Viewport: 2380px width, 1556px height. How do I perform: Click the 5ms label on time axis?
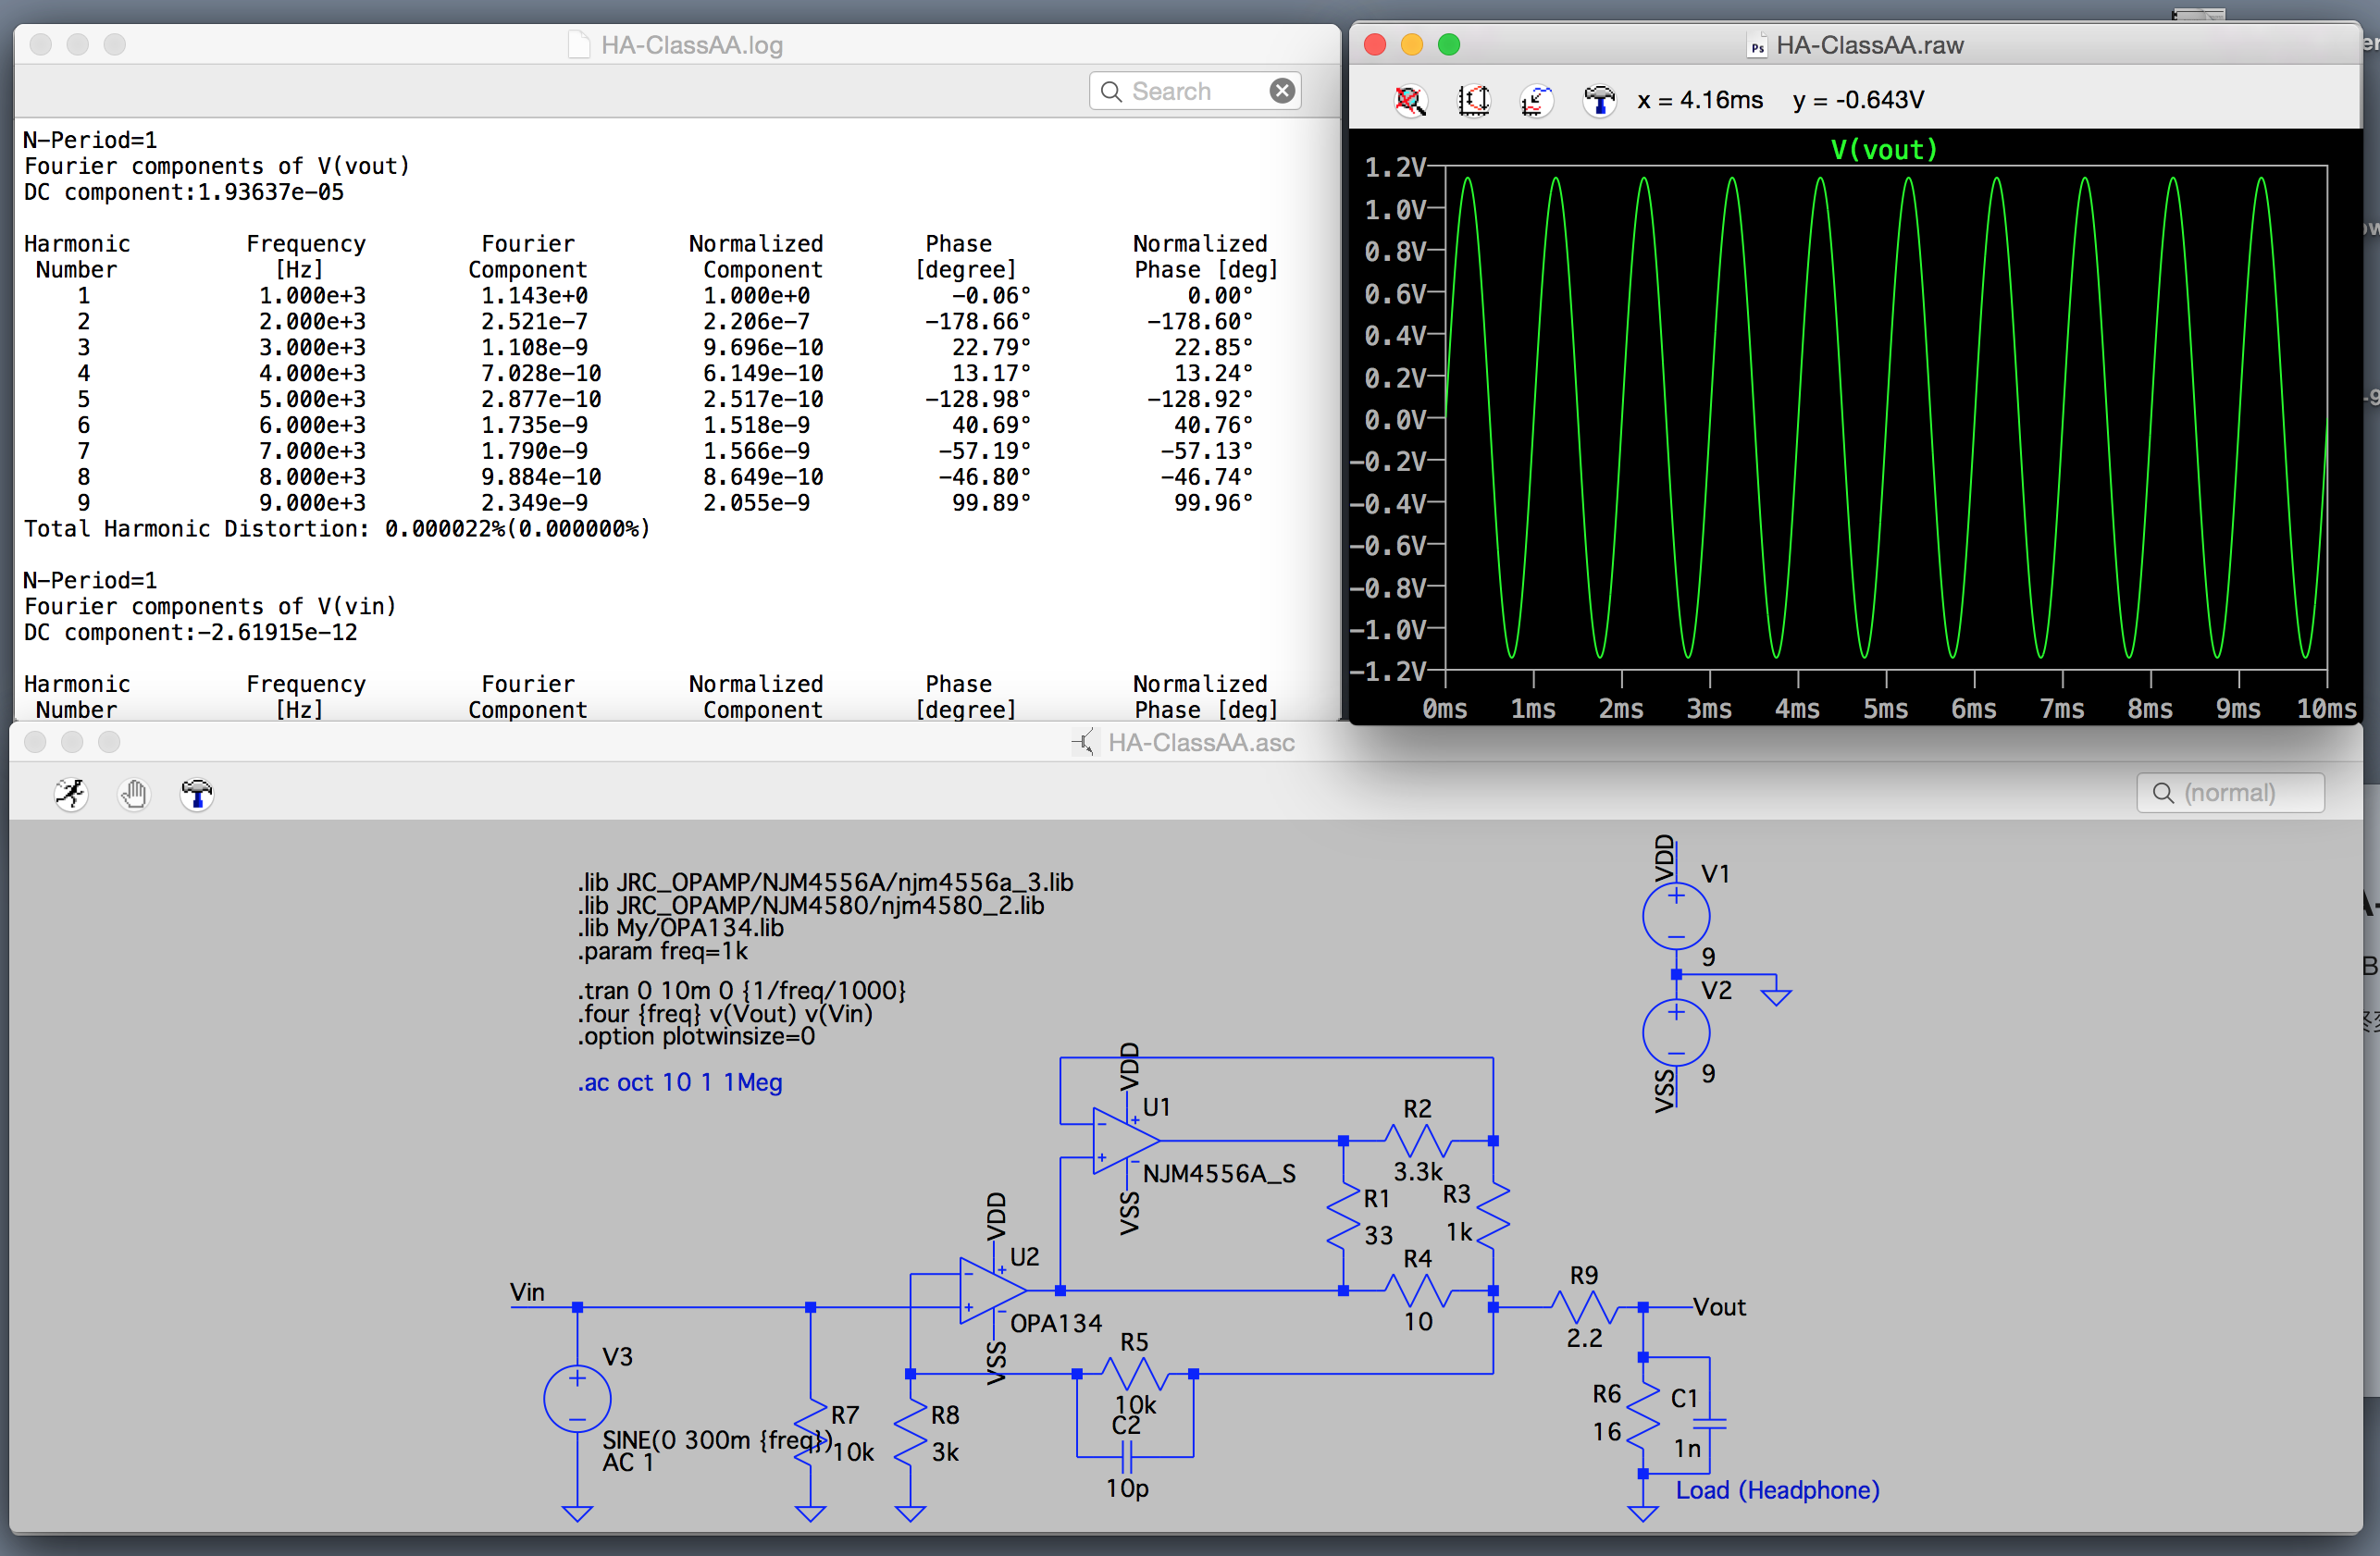[1885, 709]
